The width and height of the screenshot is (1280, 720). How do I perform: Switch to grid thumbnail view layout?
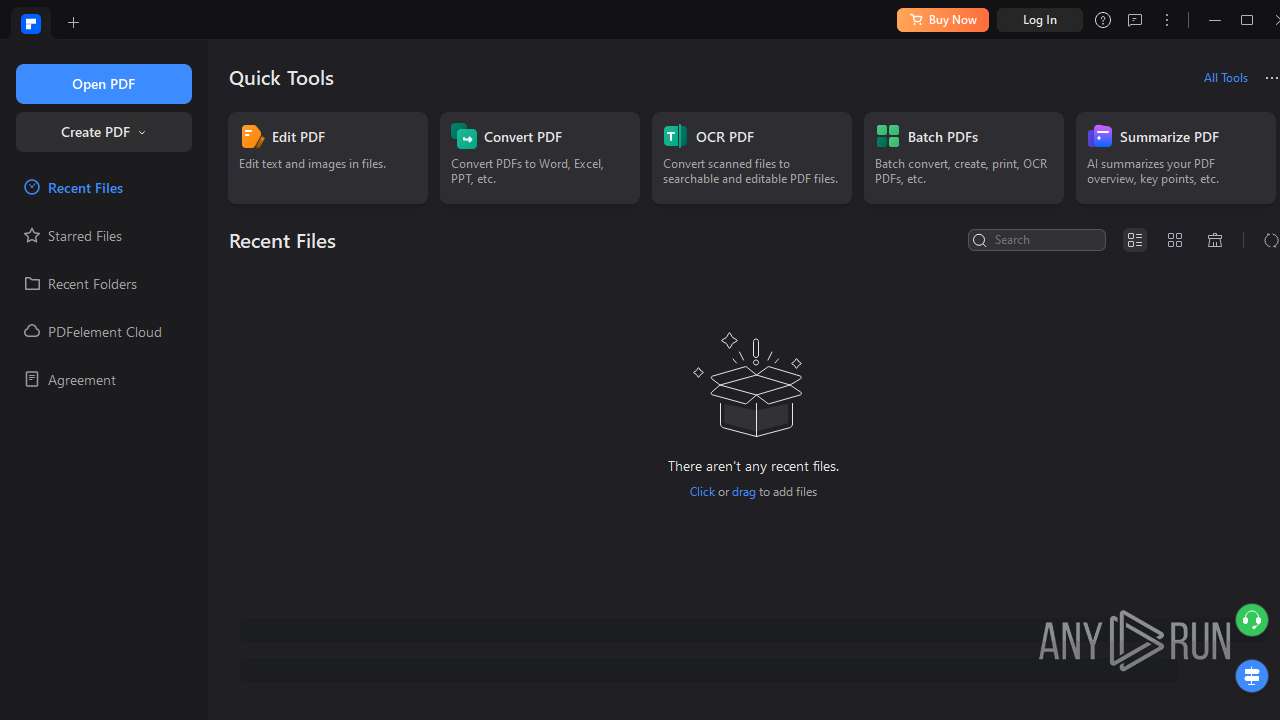point(1175,240)
